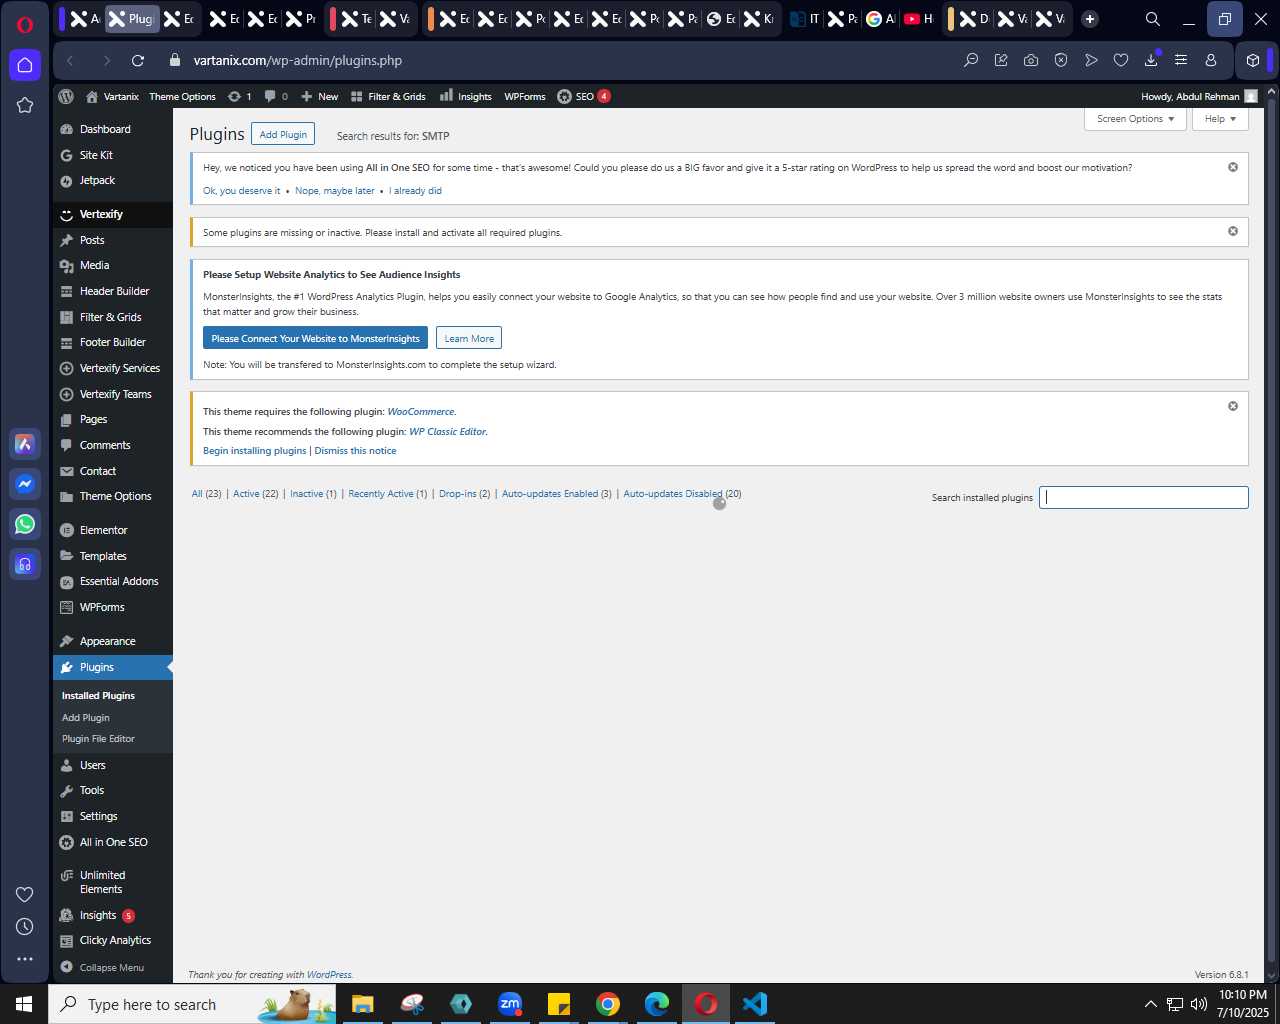The width and height of the screenshot is (1280, 1024).
Task: Click 'I already did' link
Action: (415, 191)
